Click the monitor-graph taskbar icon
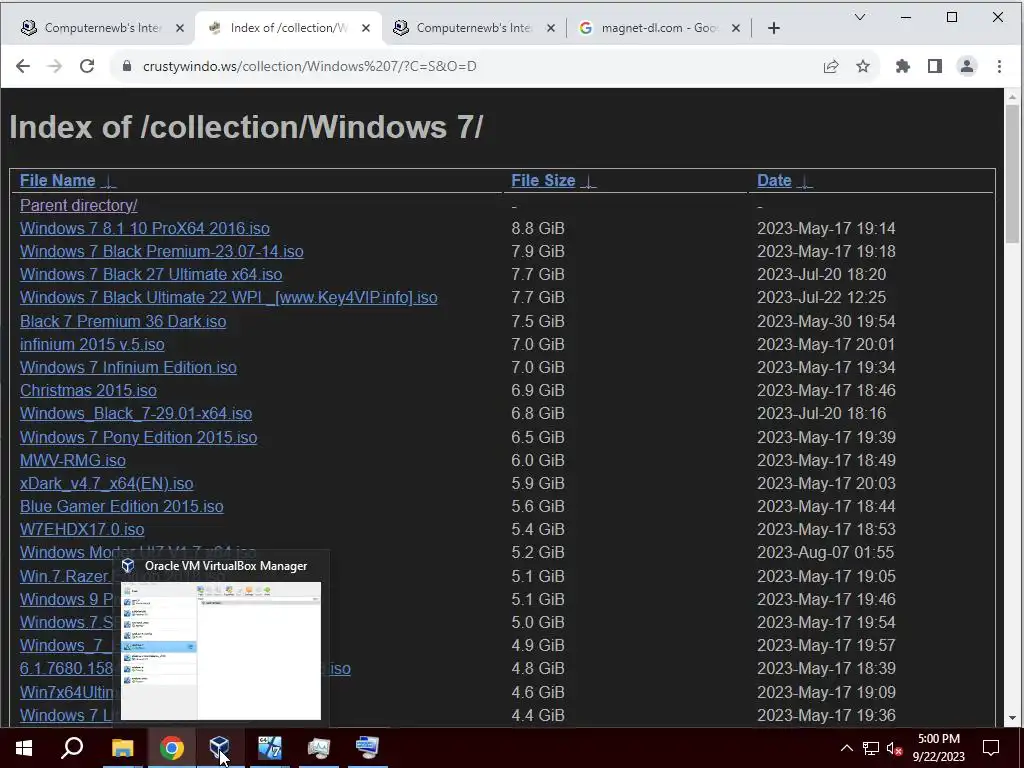Image resolution: width=1024 pixels, height=768 pixels. [x=319, y=746]
